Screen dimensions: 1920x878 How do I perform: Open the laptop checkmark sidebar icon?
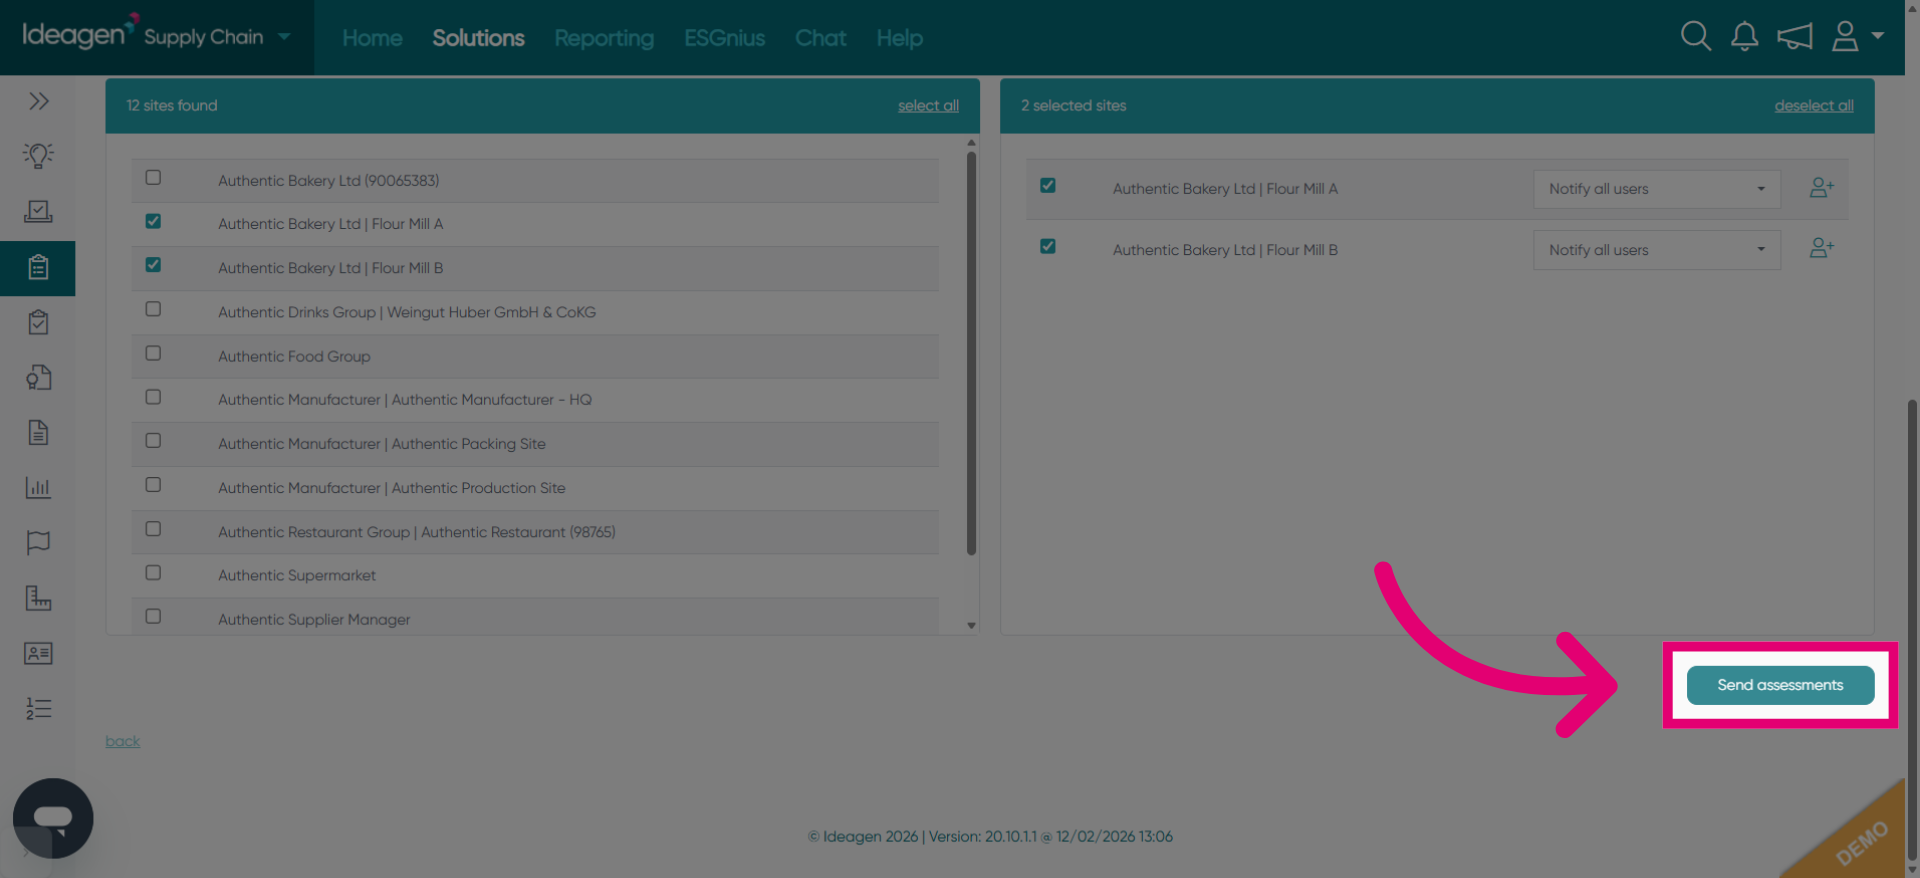38,211
